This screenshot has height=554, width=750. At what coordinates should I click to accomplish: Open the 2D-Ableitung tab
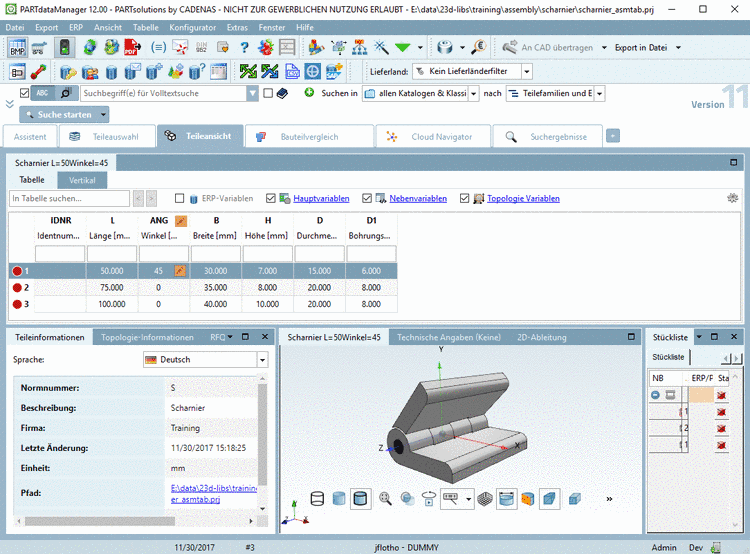(541, 337)
